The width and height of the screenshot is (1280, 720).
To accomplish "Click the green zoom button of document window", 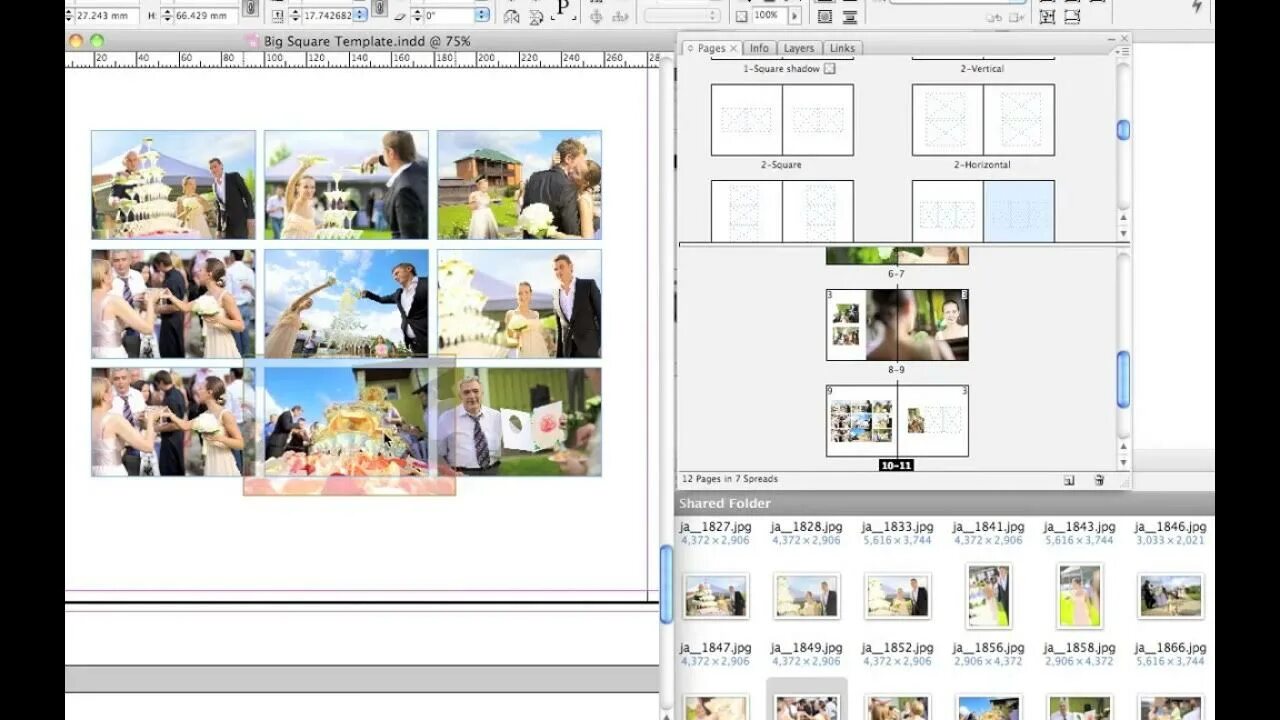I will coord(97,41).
